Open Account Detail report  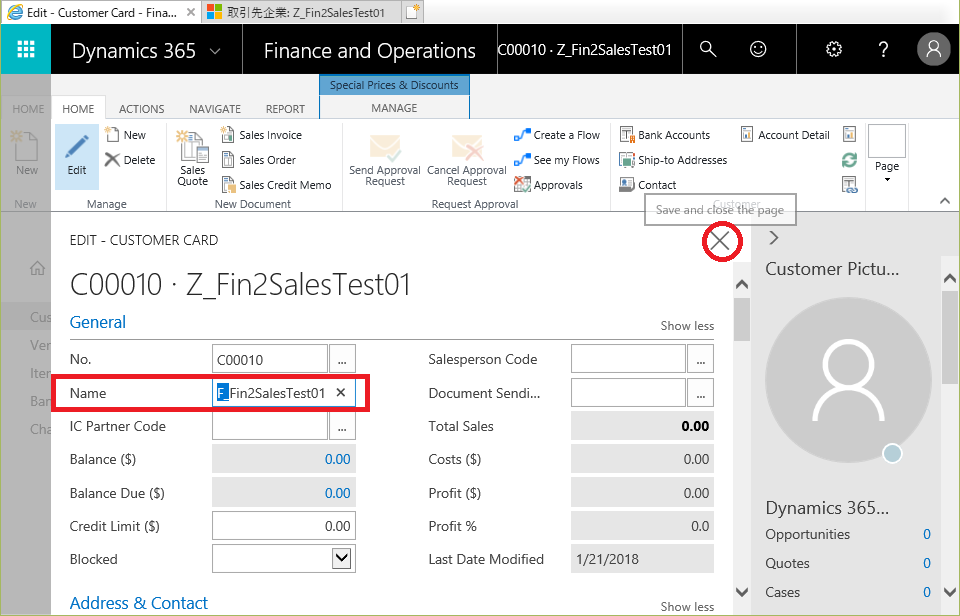point(785,135)
